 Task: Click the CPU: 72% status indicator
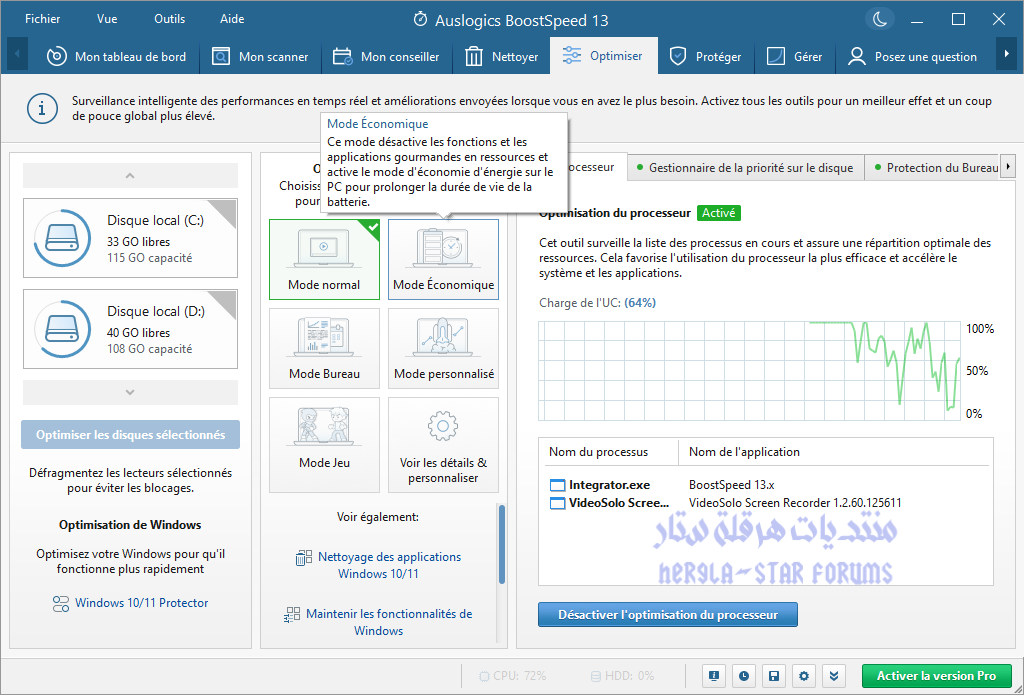coord(513,675)
